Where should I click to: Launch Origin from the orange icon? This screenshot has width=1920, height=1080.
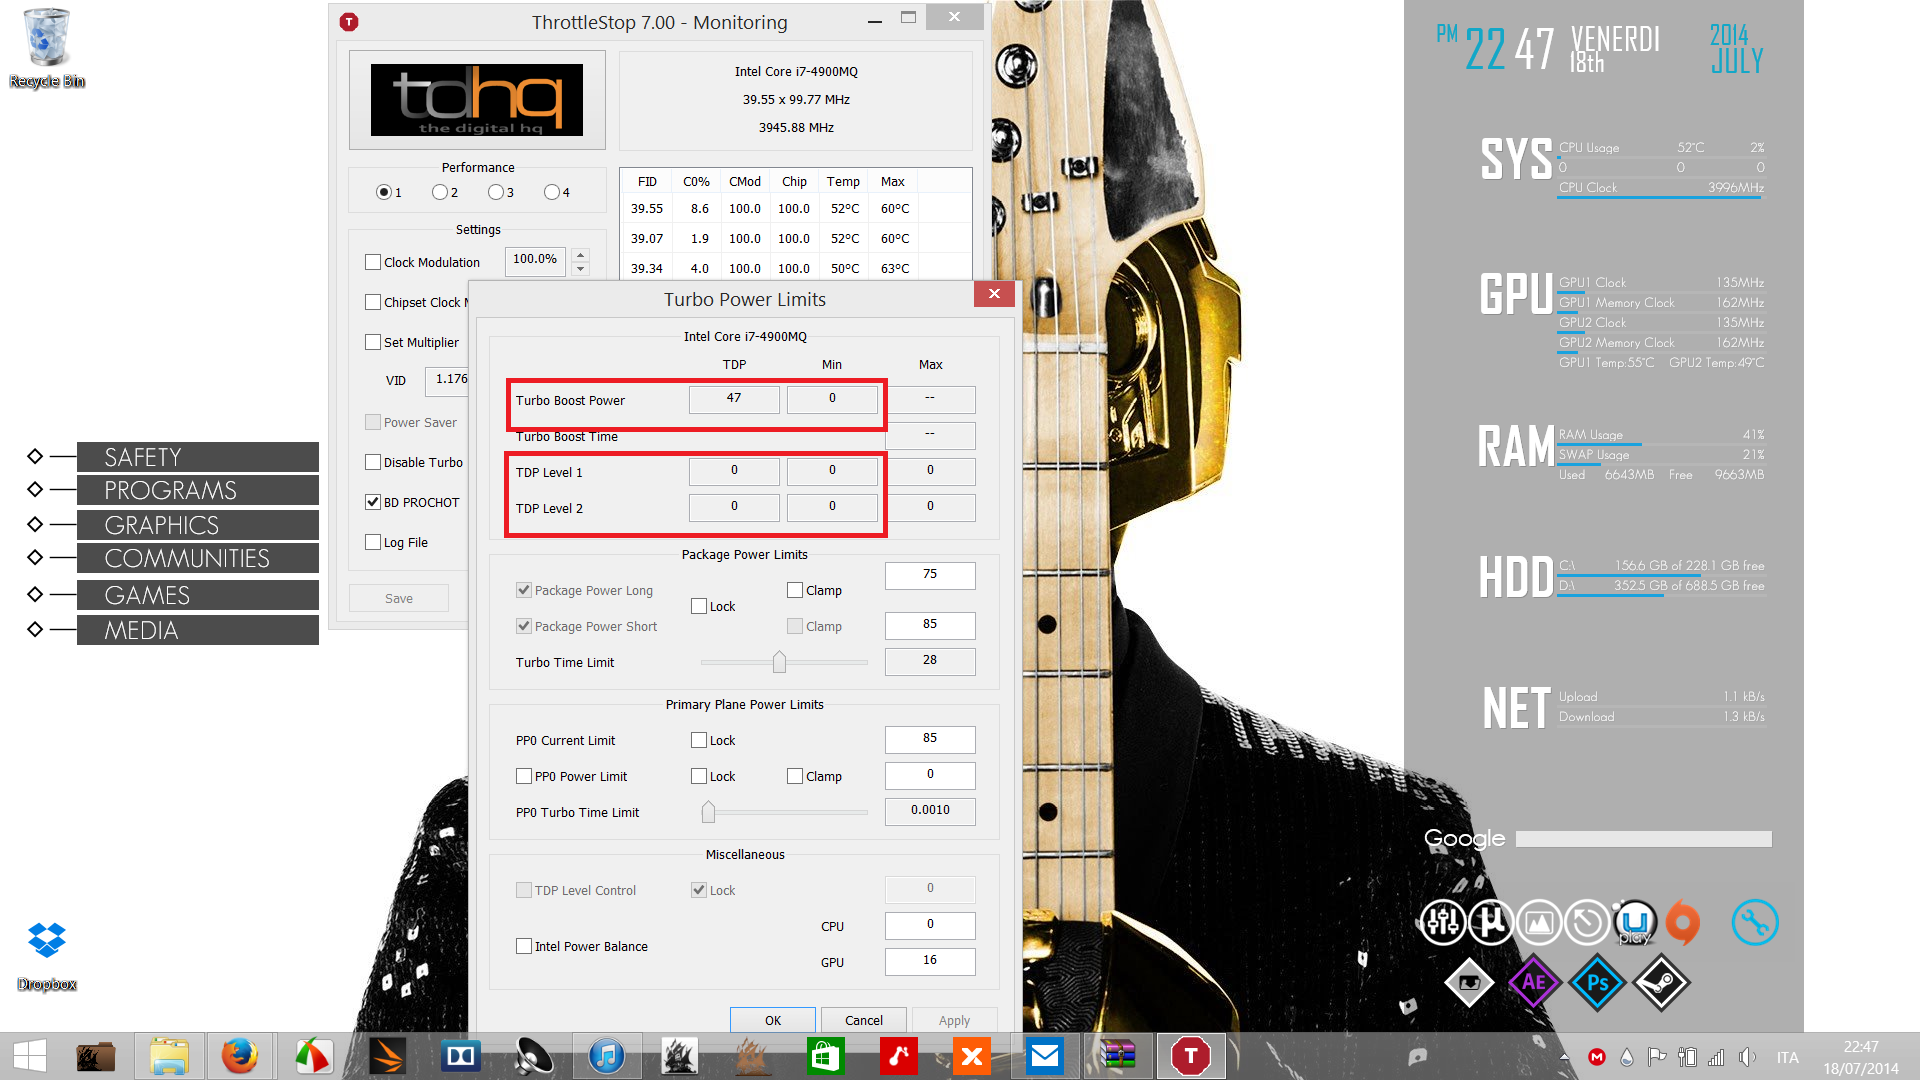(x=1683, y=922)
